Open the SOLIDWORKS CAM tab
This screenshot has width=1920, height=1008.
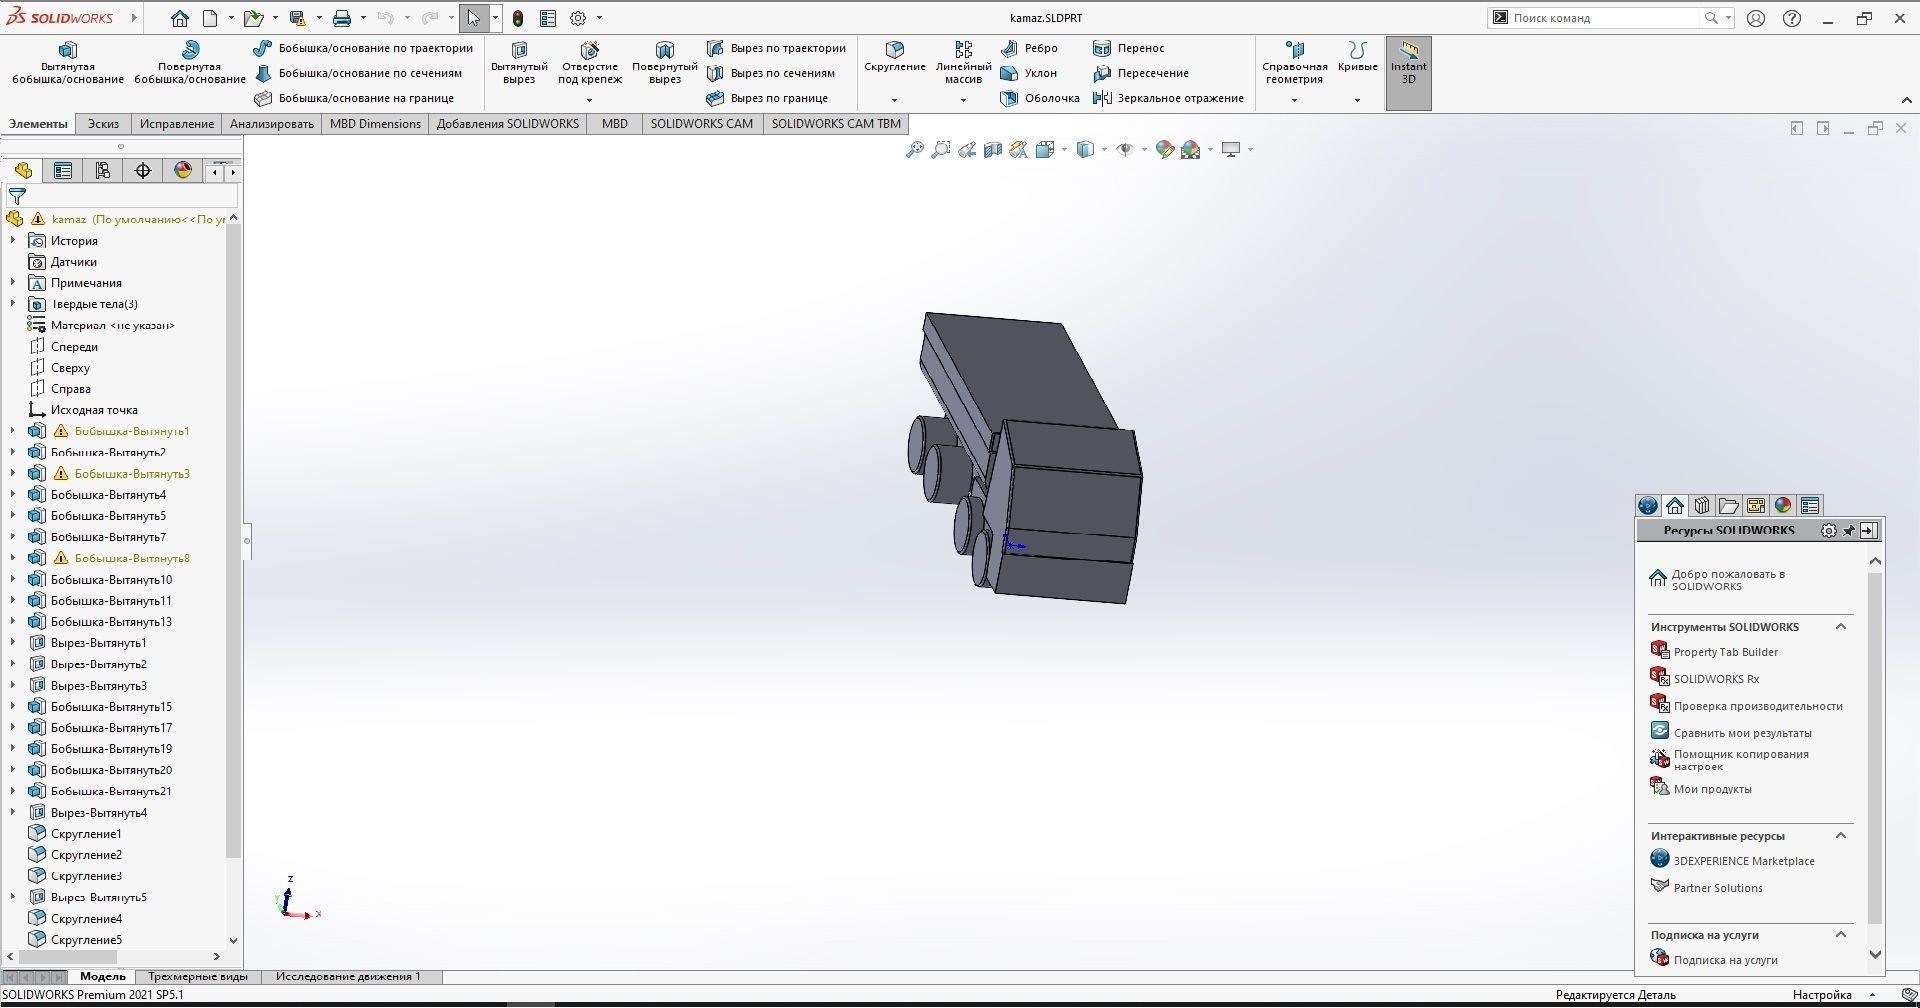tap(702, 124)
